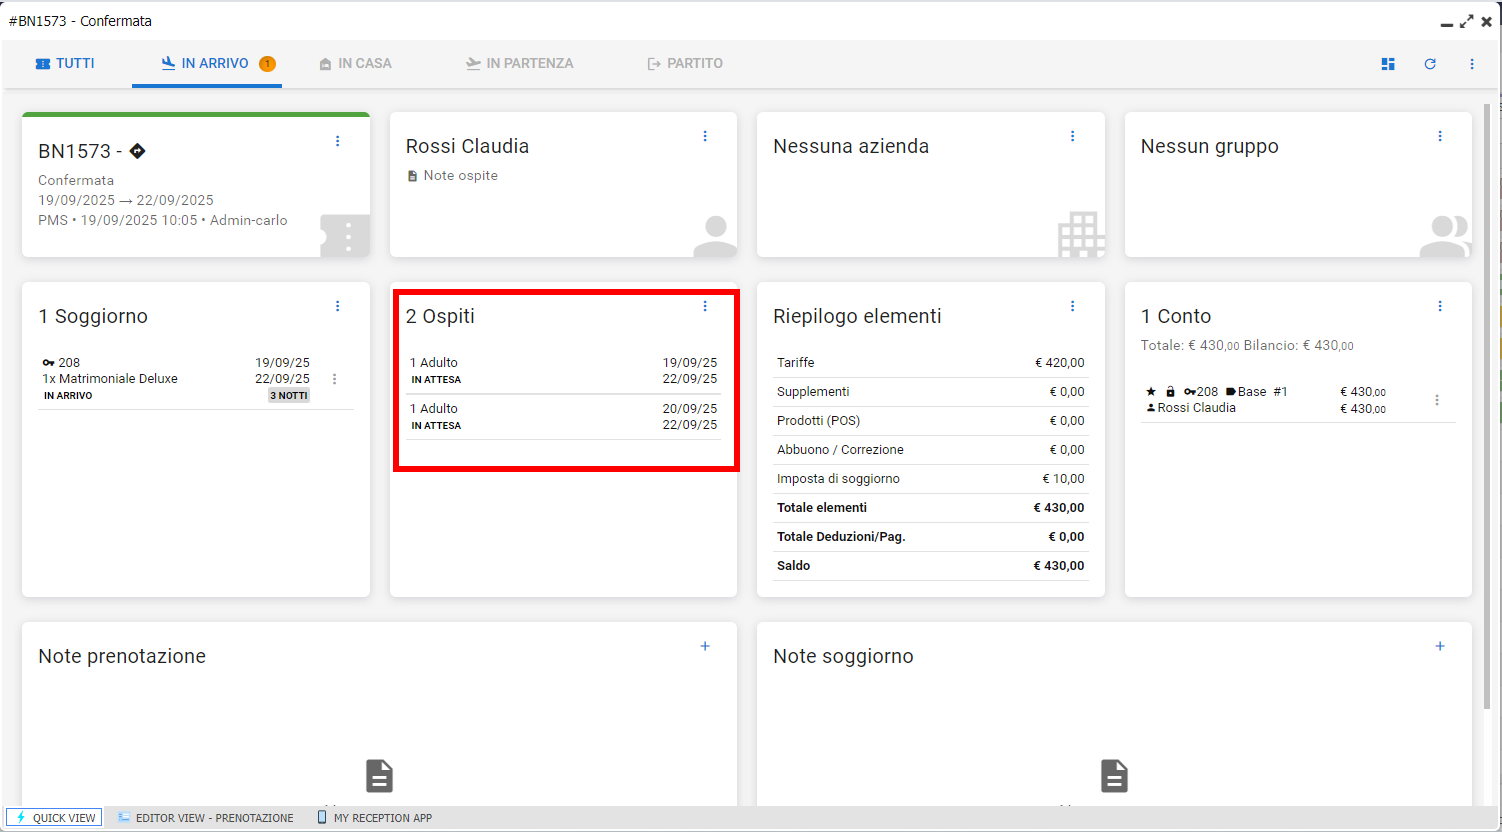Add a new stay note with plus icon
The image size is (1502, 832).
pyautogui.click(x=1440, y=646)
